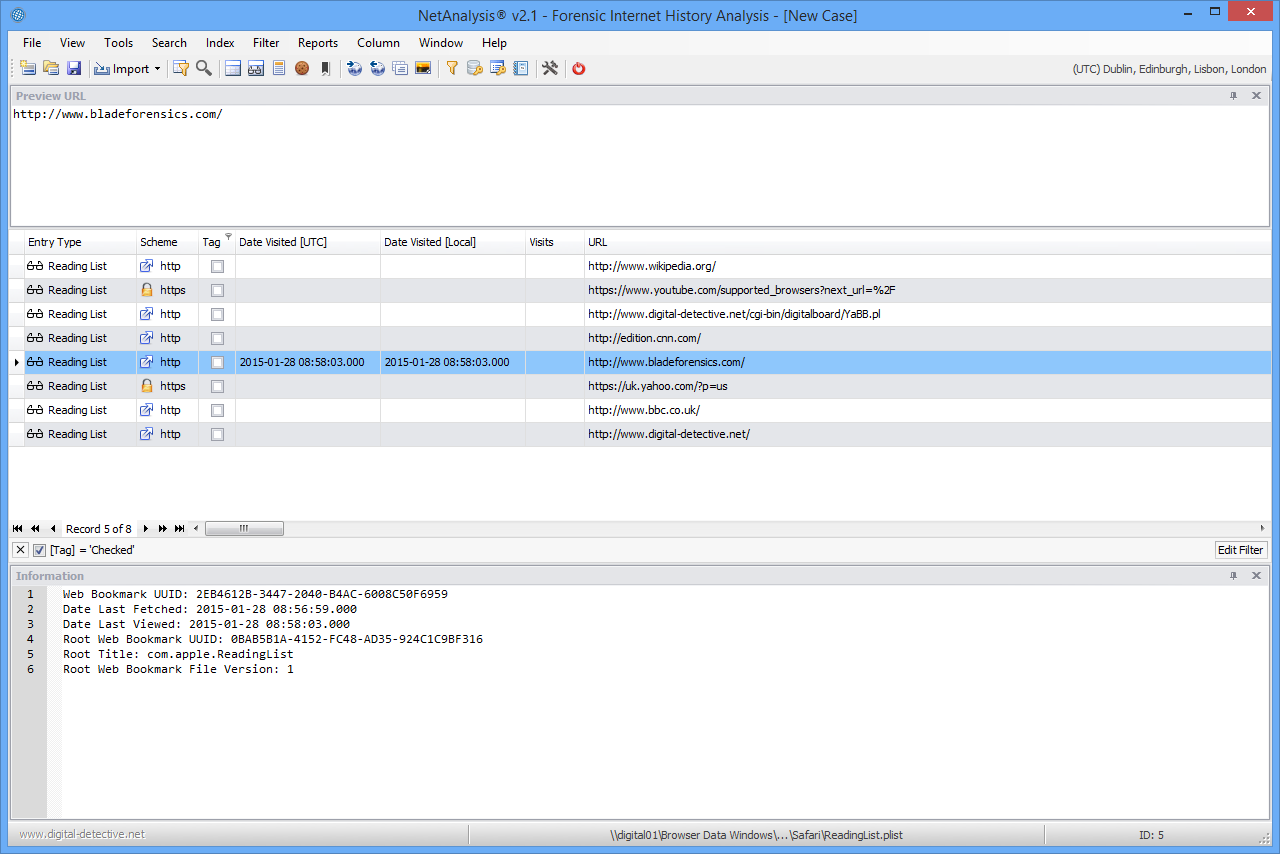This screenshot has height=854, width=1280.
Task: Click the stacked windows toolbar icon
Action: coord(400,68)
